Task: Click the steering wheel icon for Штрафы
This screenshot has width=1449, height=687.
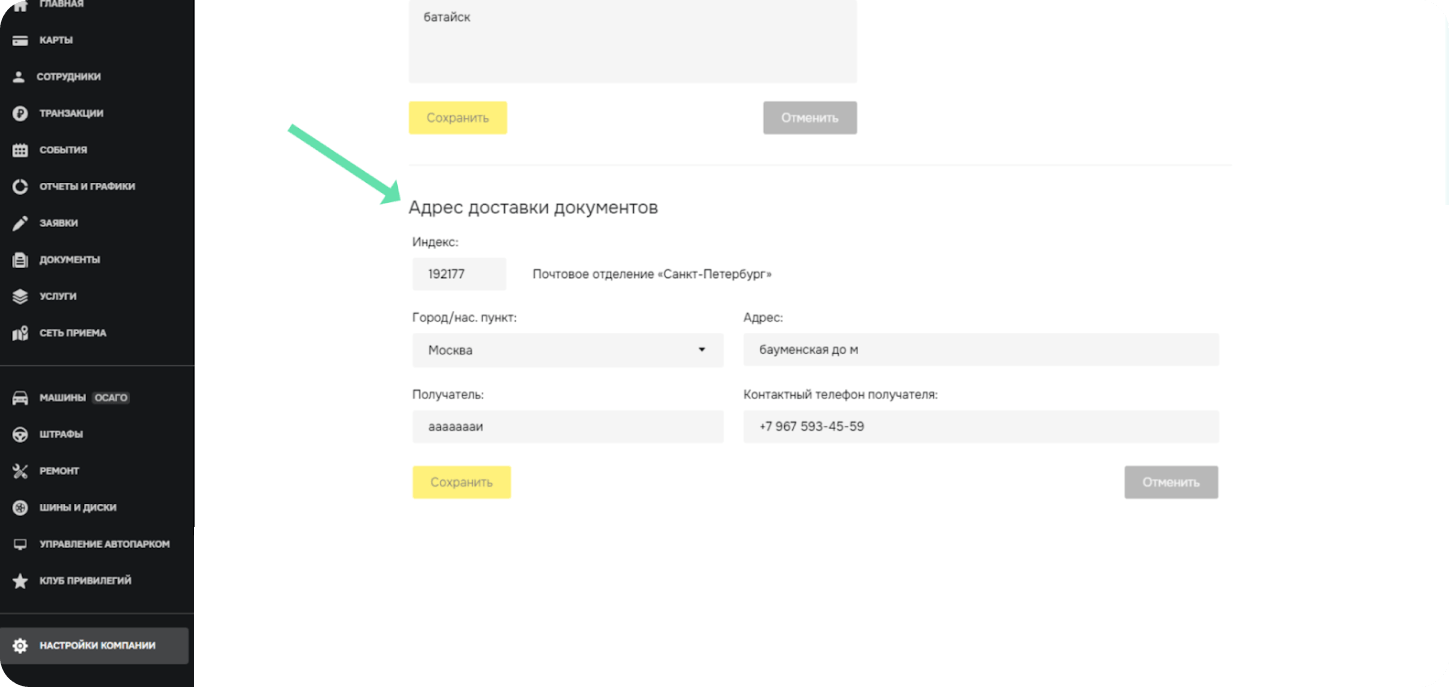Action: (x=19, y=434)
